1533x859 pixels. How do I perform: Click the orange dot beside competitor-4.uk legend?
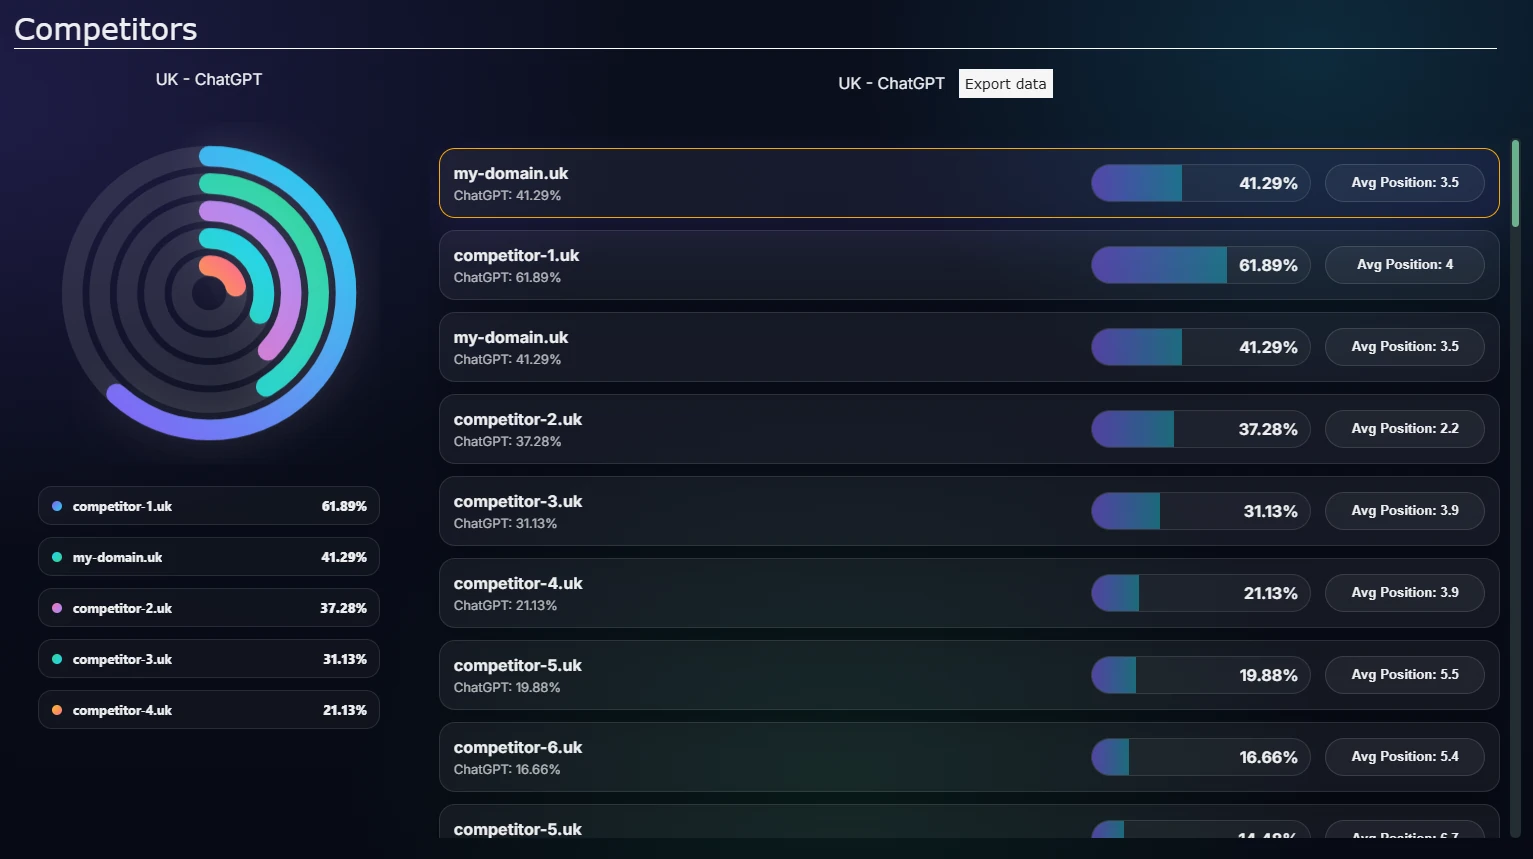[57, 711]
